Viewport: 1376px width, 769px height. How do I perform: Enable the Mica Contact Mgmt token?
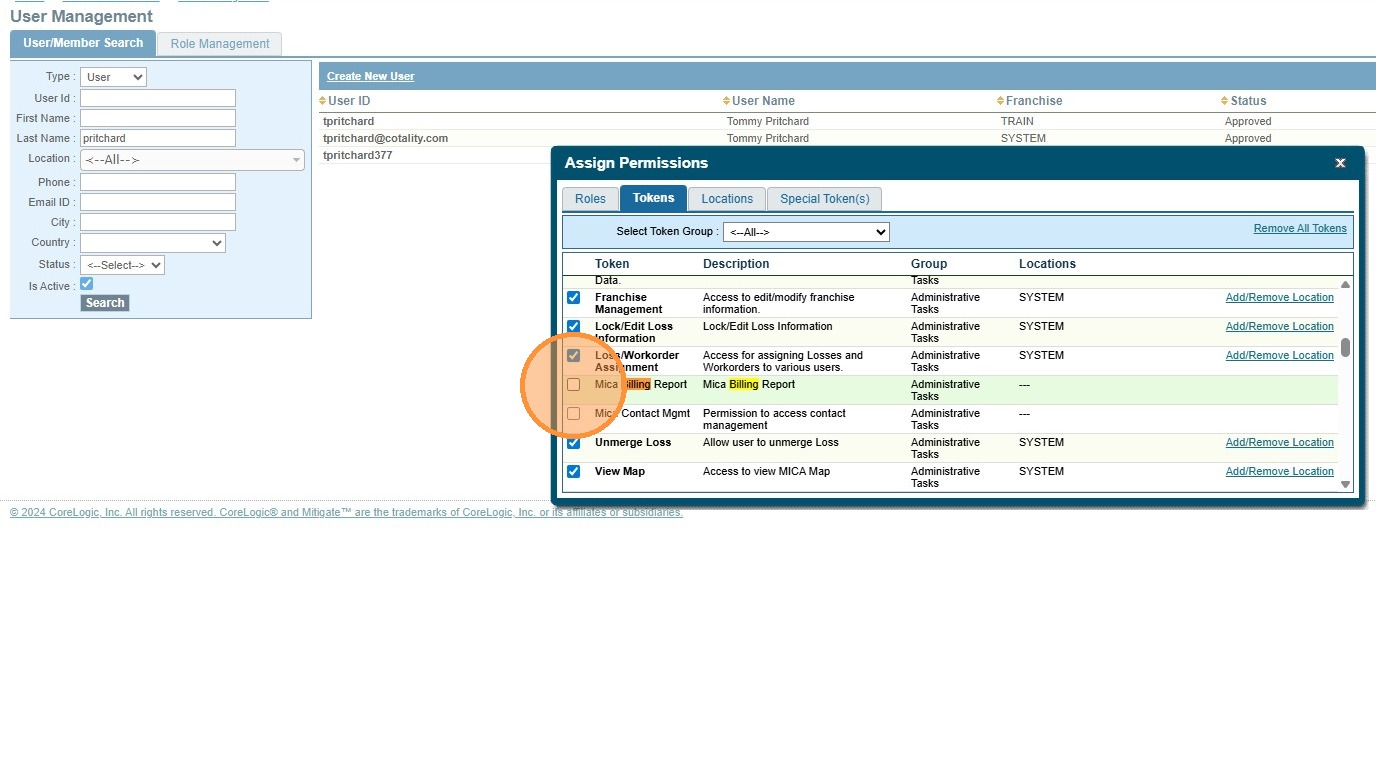(574, 414)
